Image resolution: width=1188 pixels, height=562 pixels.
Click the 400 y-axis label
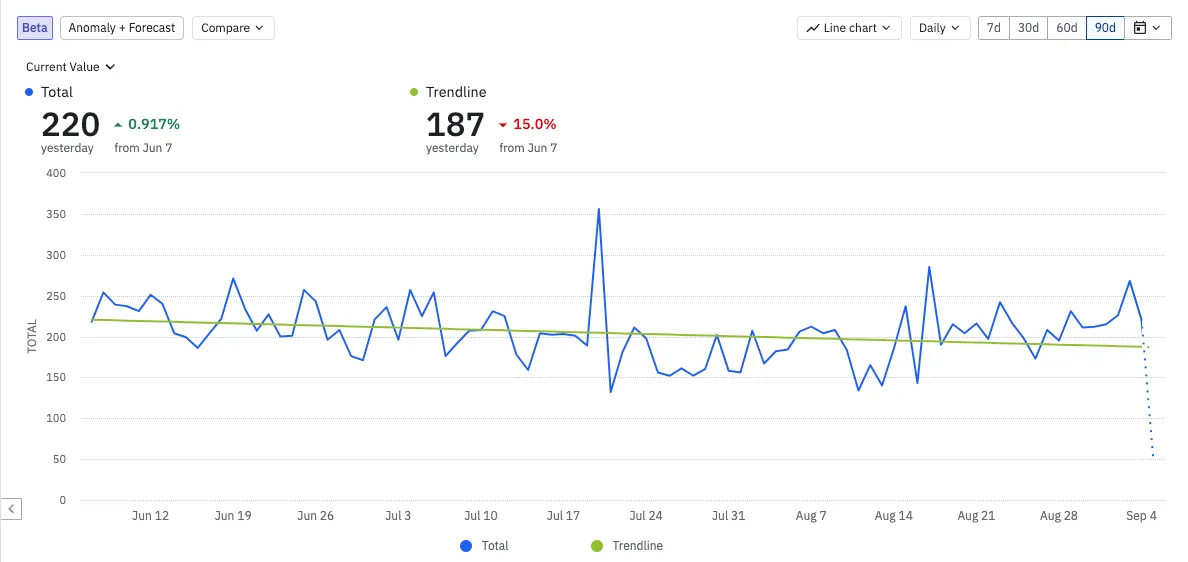tap(58, 173)
